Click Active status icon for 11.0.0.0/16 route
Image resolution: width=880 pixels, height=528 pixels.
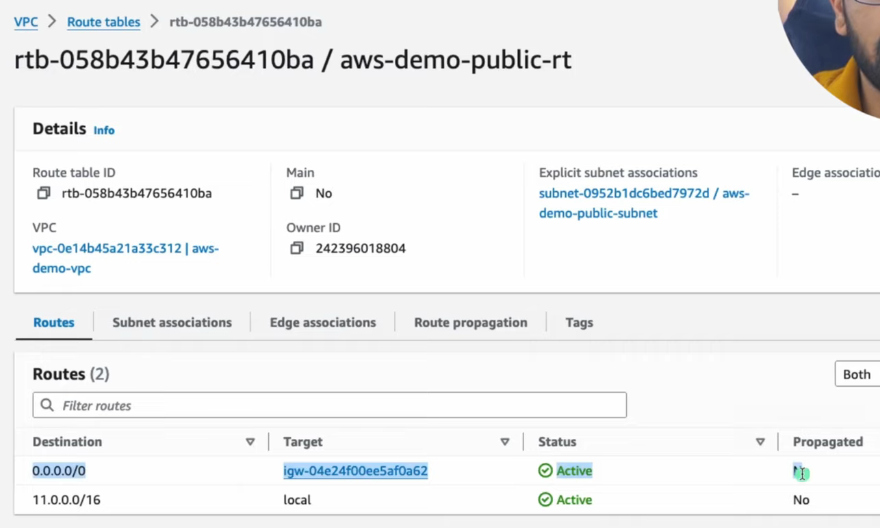[x=545, y=500]
